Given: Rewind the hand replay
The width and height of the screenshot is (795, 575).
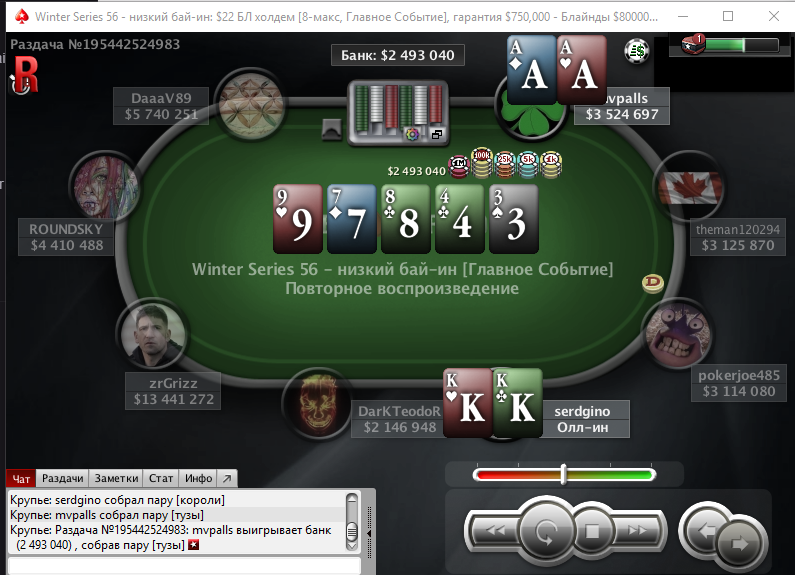Looking at the screenshot, I should coord(495,531).
